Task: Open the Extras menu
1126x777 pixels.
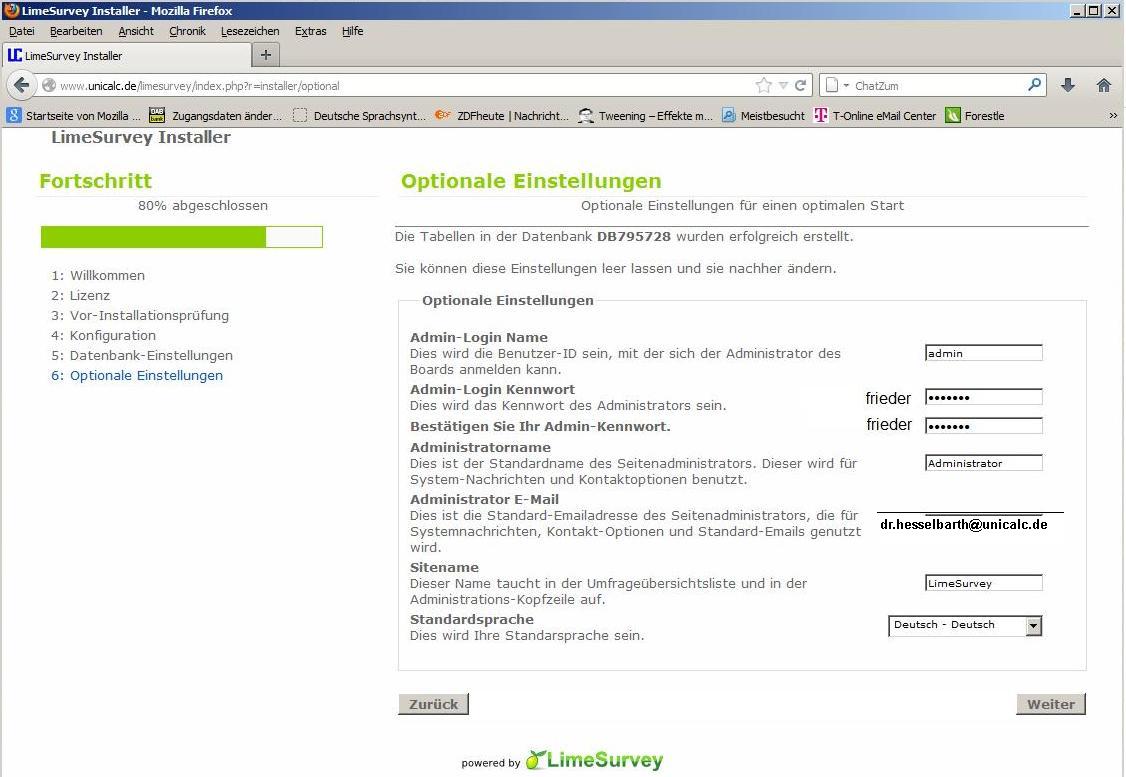Action: (x=310, y=31)
